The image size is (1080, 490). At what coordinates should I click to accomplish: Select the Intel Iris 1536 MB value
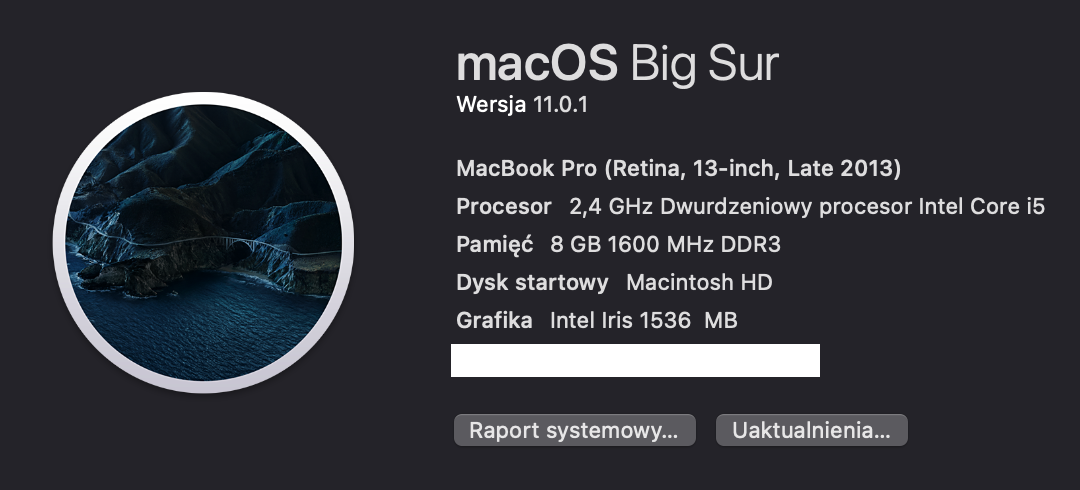643,320
